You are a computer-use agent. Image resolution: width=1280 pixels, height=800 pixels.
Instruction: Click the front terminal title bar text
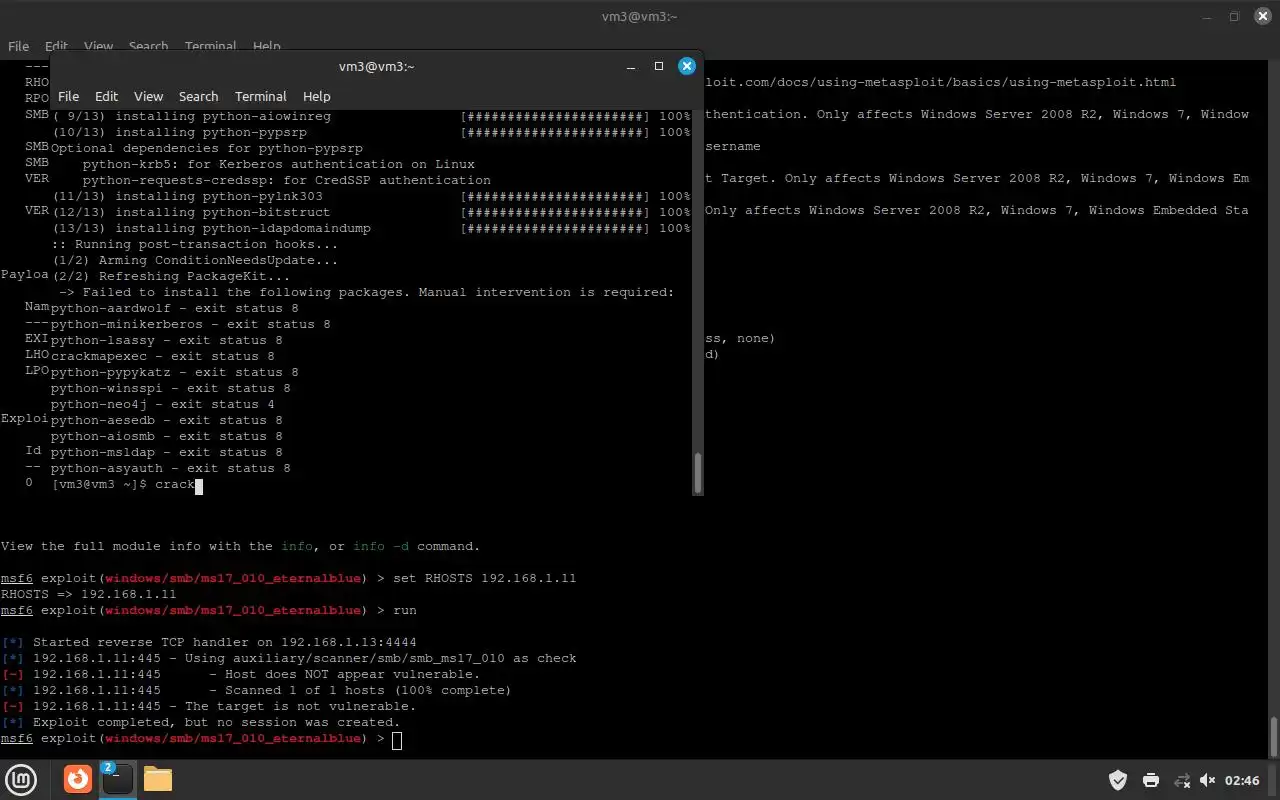pyautogui.click(x=376, y=66)
